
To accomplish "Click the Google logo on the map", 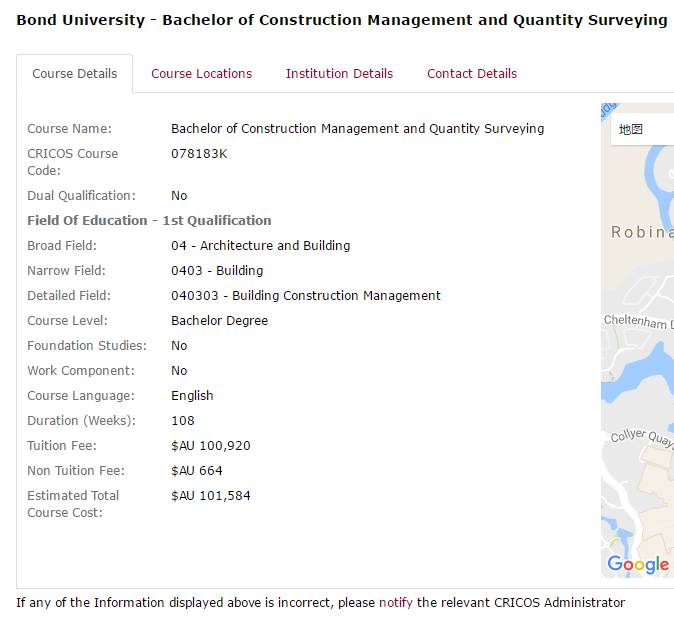I will coord(638,564).
